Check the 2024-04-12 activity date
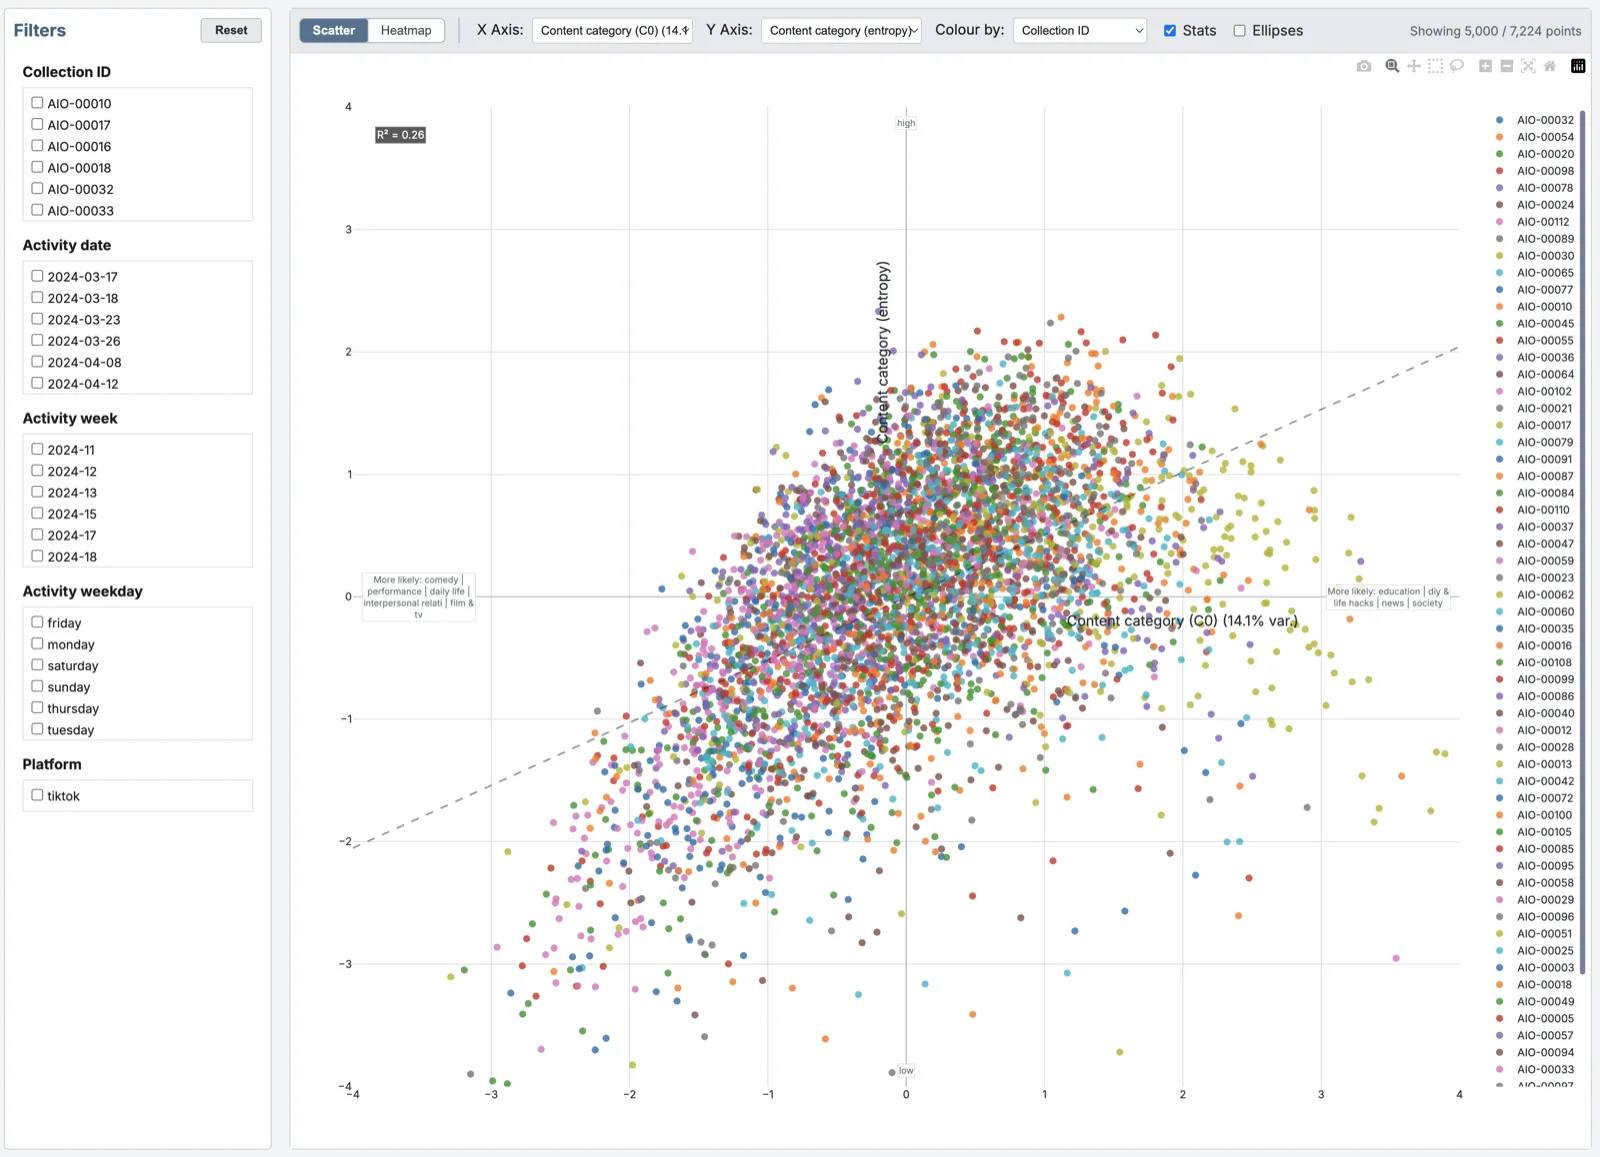Viewport: 1600px width, 1157px height. click(37, 383)
